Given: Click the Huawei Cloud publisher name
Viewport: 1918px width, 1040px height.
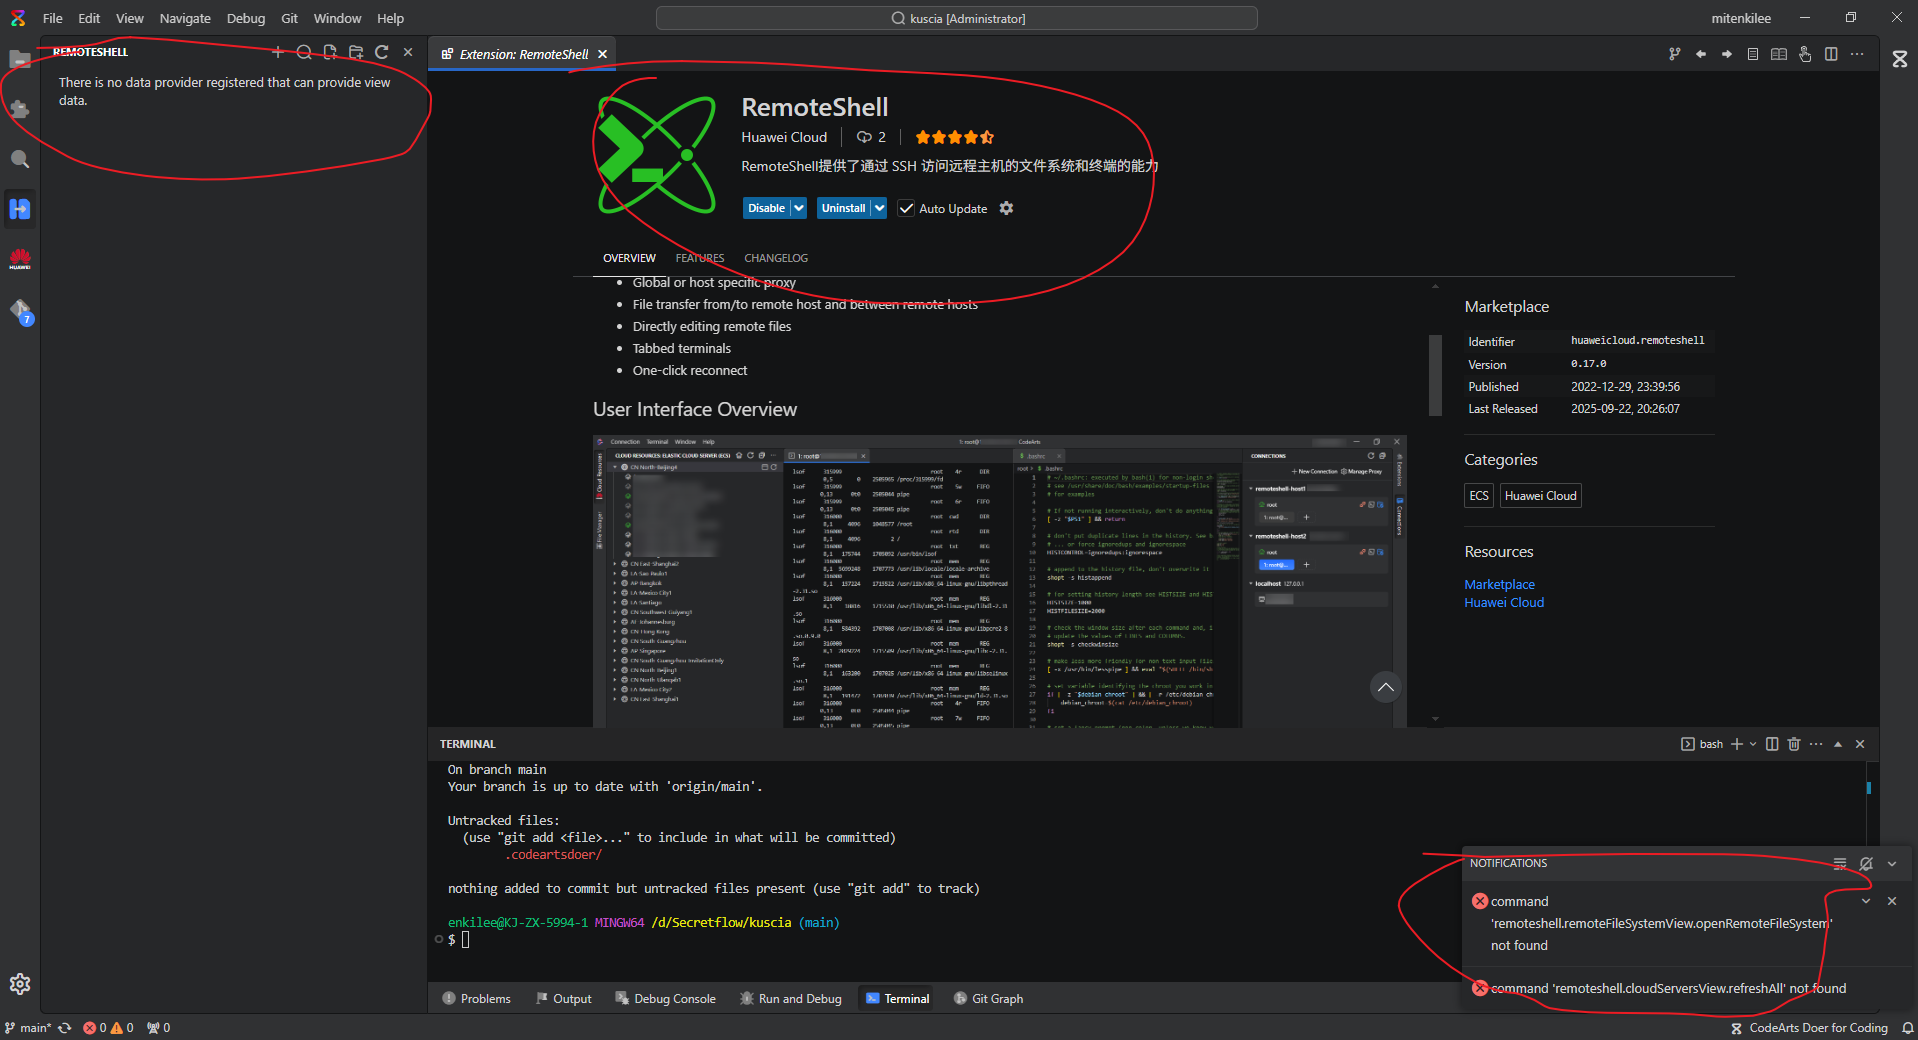Looking at the screenshot, I should tap(784, 137).
